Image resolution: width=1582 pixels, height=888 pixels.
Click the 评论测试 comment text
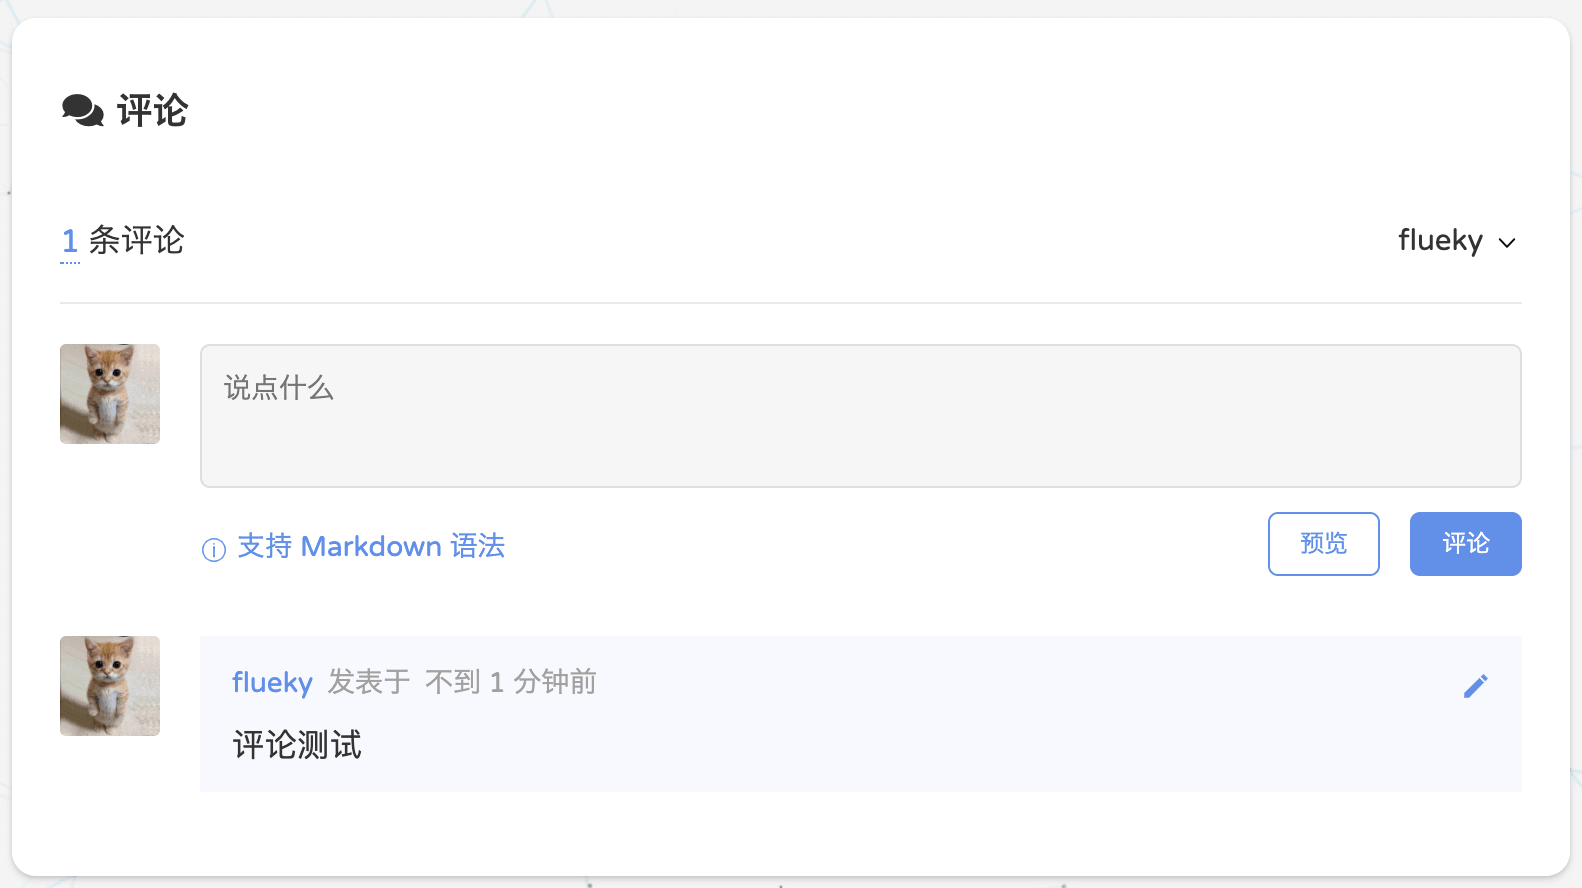(x=297, y=745)
